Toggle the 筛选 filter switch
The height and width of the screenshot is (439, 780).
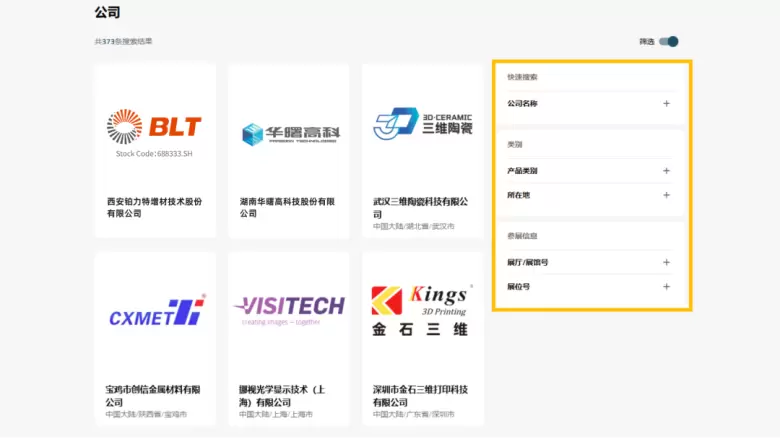tap(669, 42)
